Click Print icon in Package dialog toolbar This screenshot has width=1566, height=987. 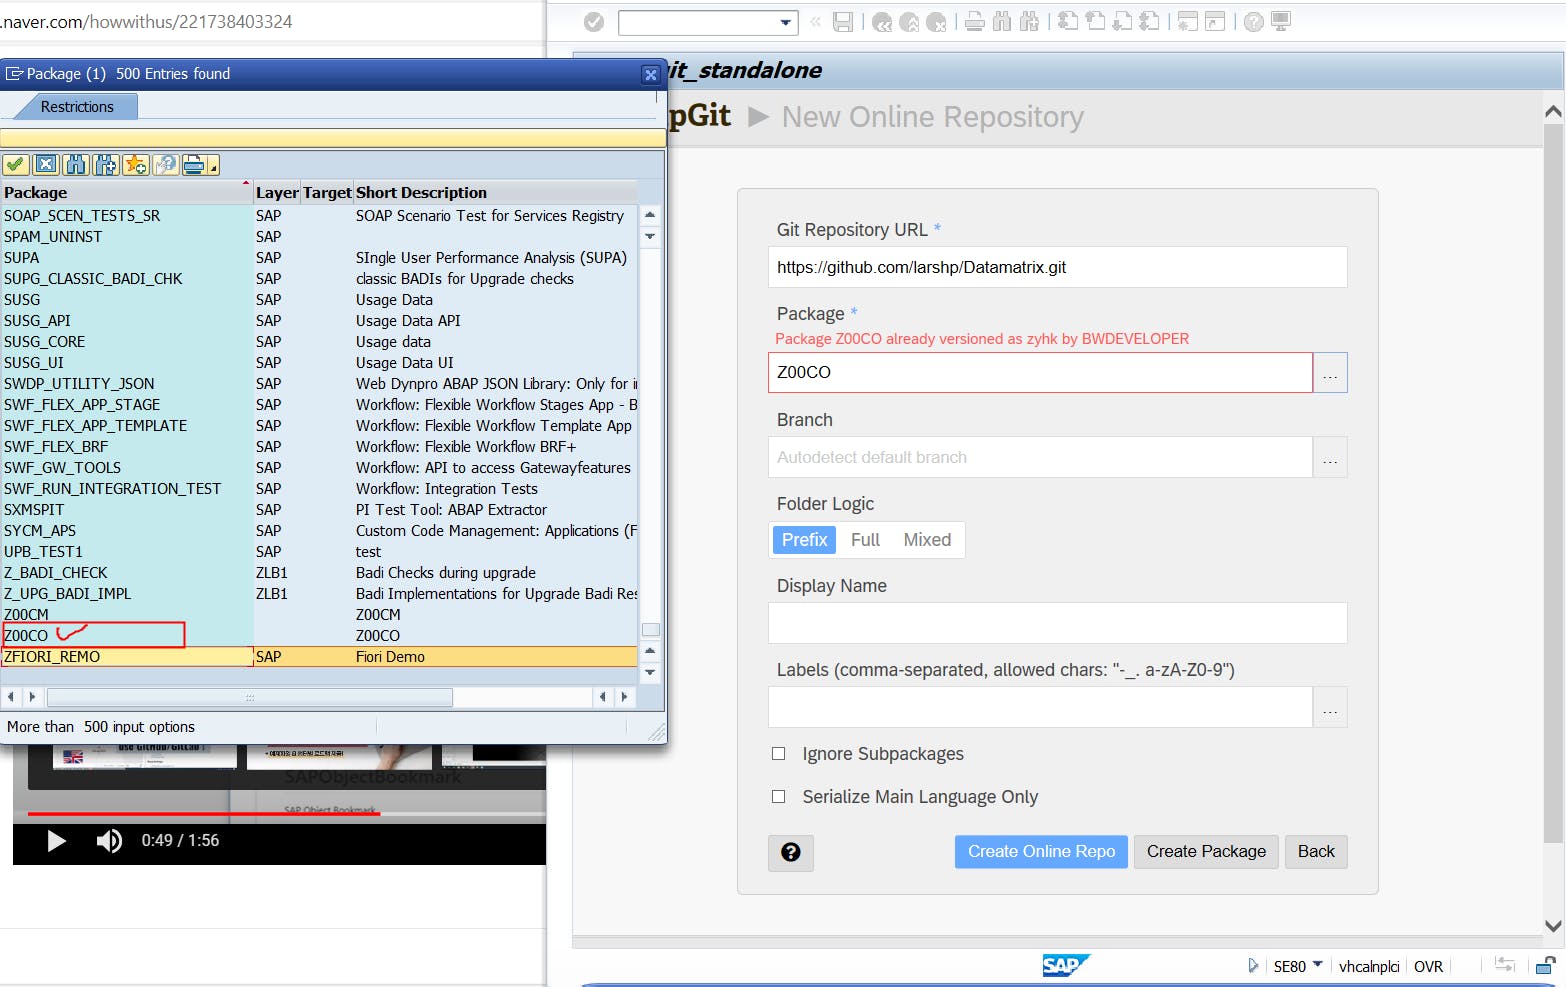tap(194, 164)
